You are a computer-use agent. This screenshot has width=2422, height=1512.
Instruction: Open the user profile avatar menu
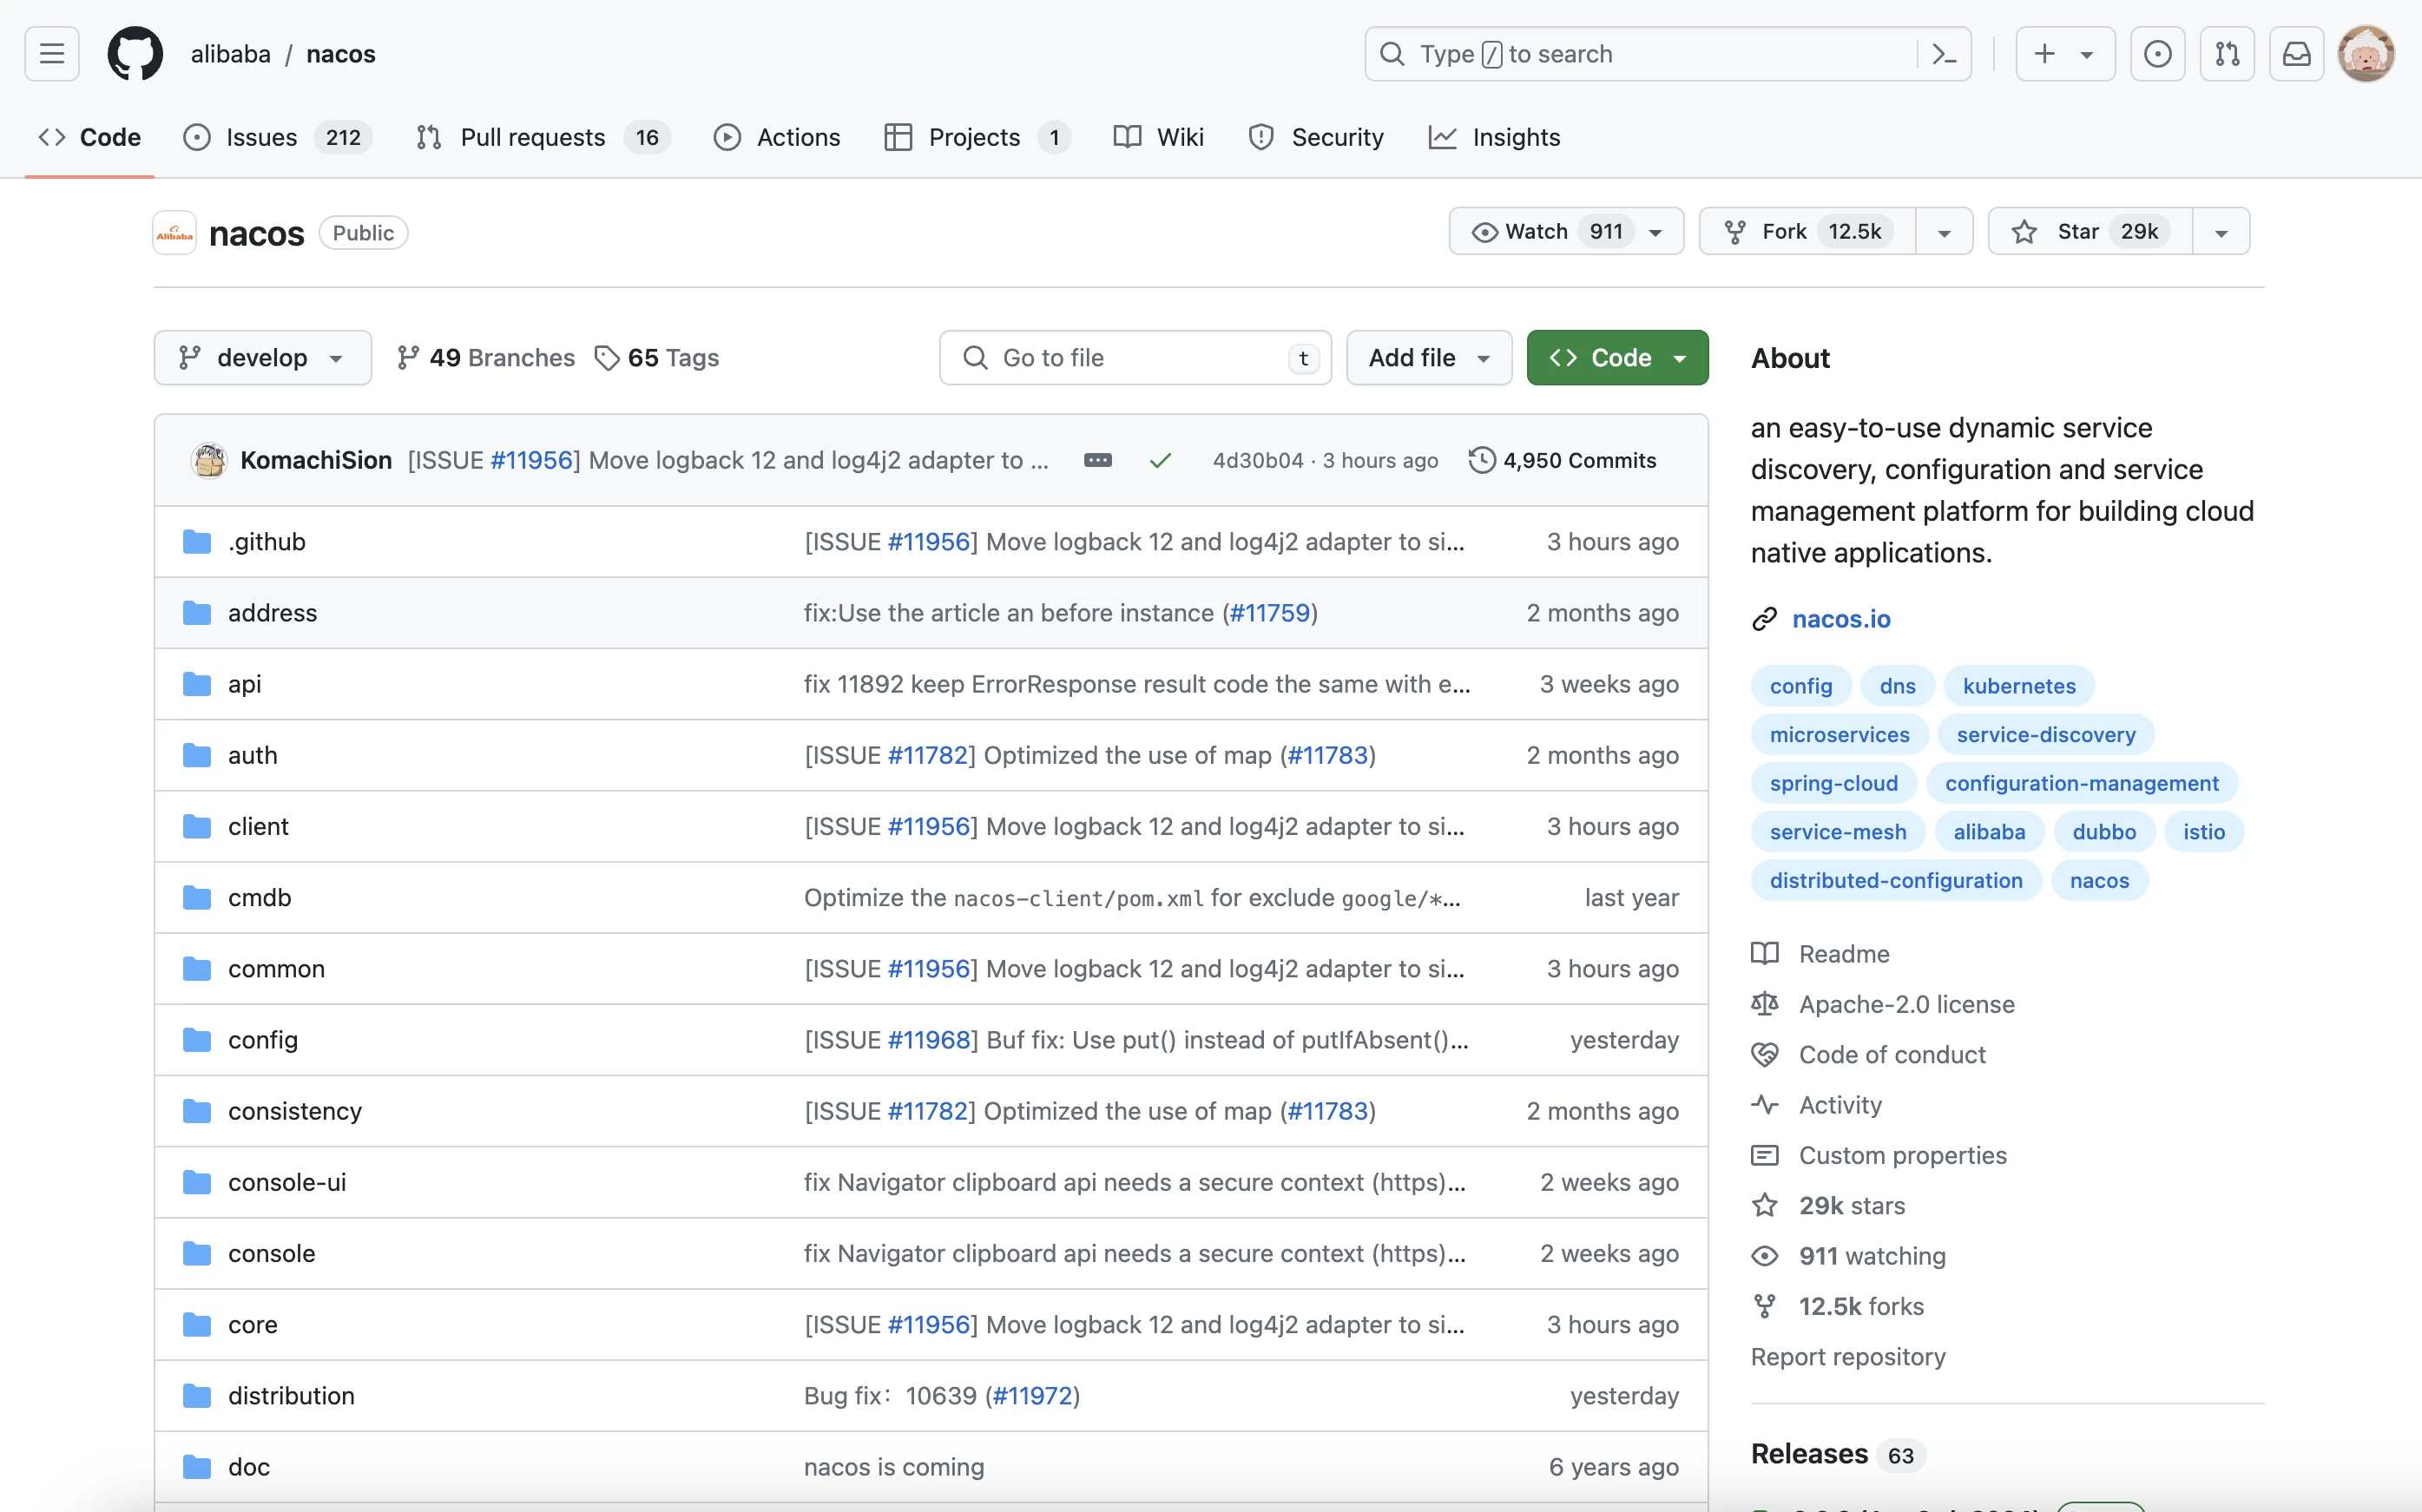pos(2365,54)
